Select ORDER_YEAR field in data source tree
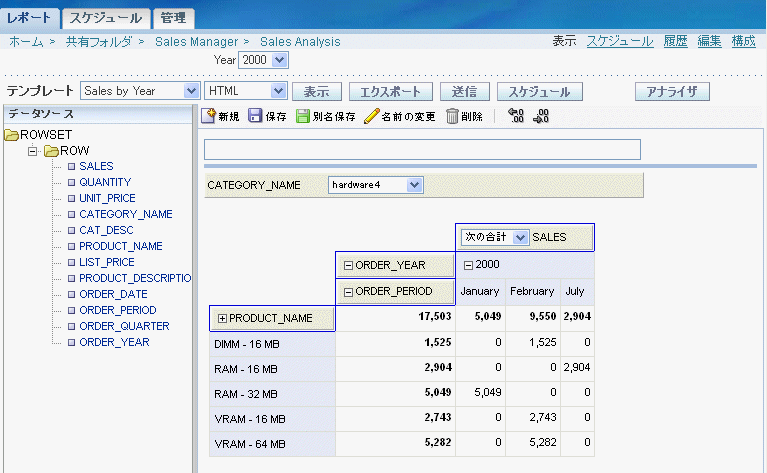The width and height of the screenshot is (767, 473). point(114,342)
